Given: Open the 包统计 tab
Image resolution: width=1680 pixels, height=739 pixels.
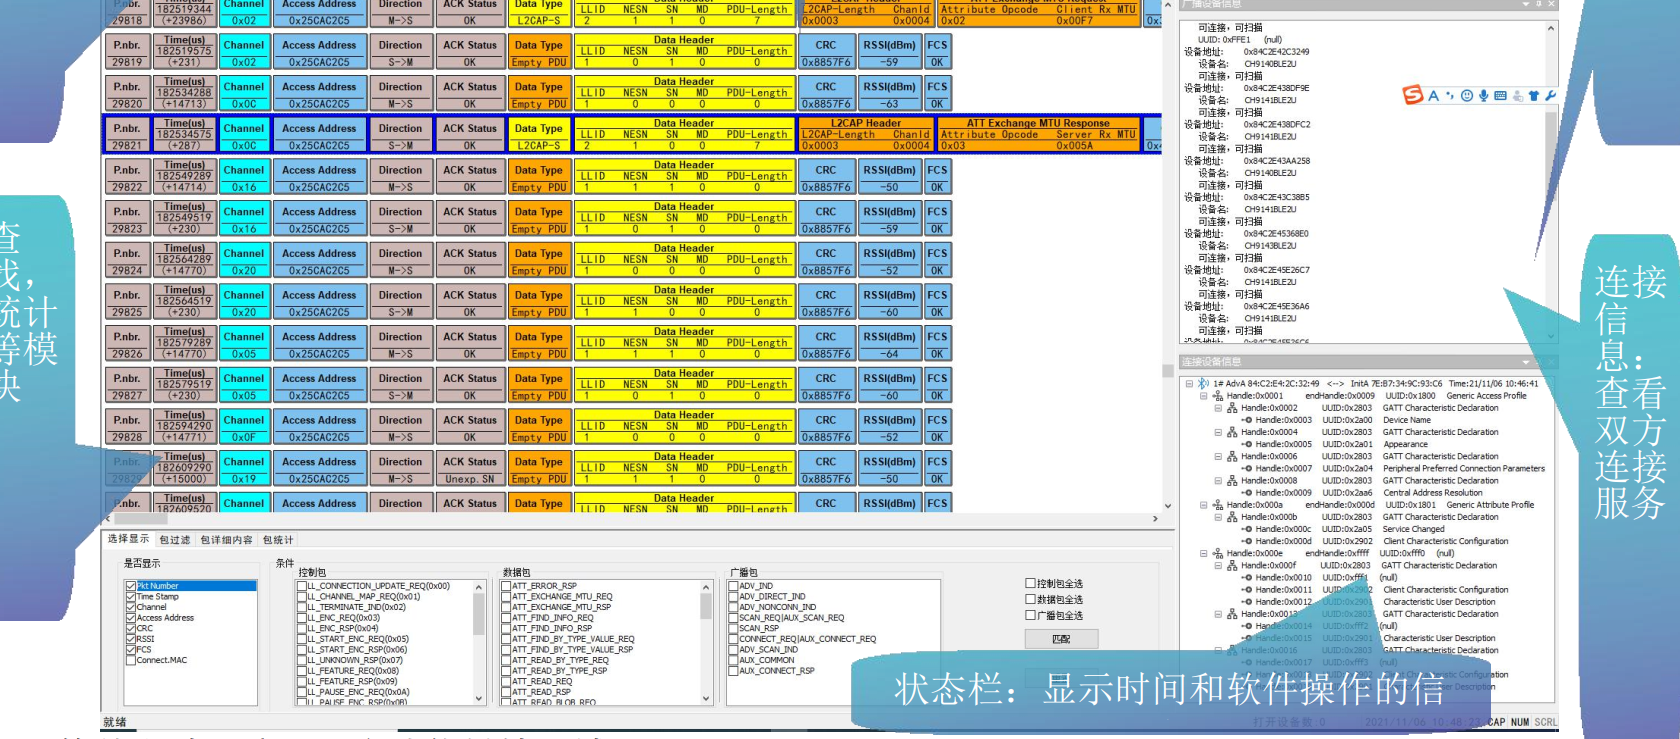Looking at the screenshot, I should (x=278, y=540).
